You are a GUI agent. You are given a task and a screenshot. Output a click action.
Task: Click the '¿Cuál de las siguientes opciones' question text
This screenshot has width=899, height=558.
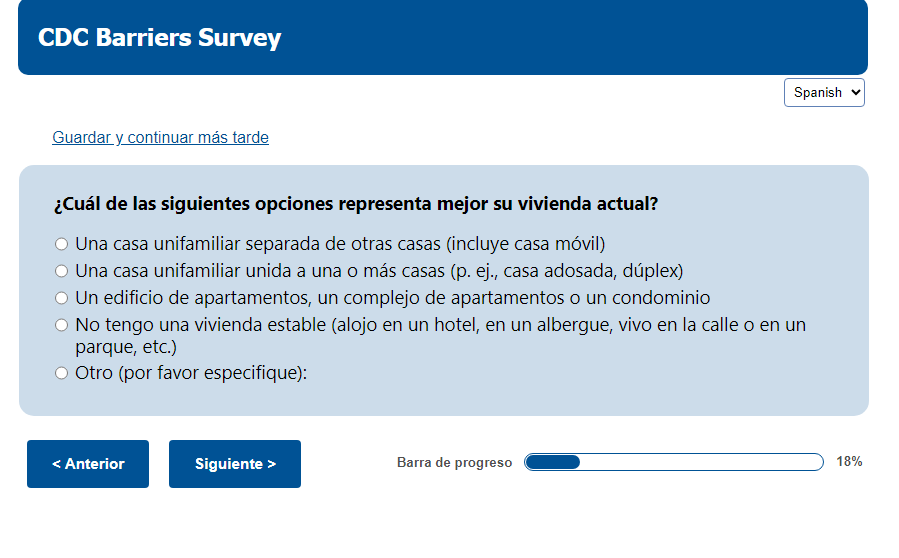tap(356, 204)
